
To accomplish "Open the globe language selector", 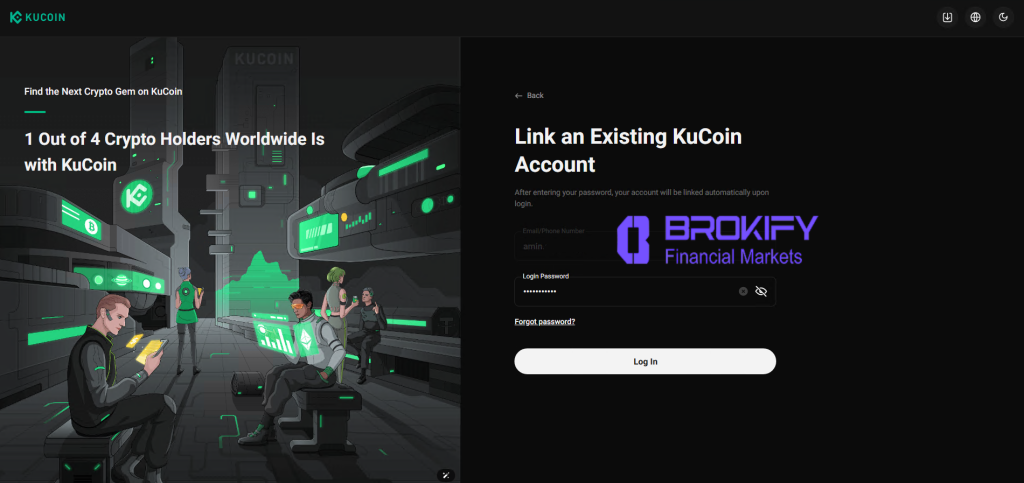I will coord(975,18).
